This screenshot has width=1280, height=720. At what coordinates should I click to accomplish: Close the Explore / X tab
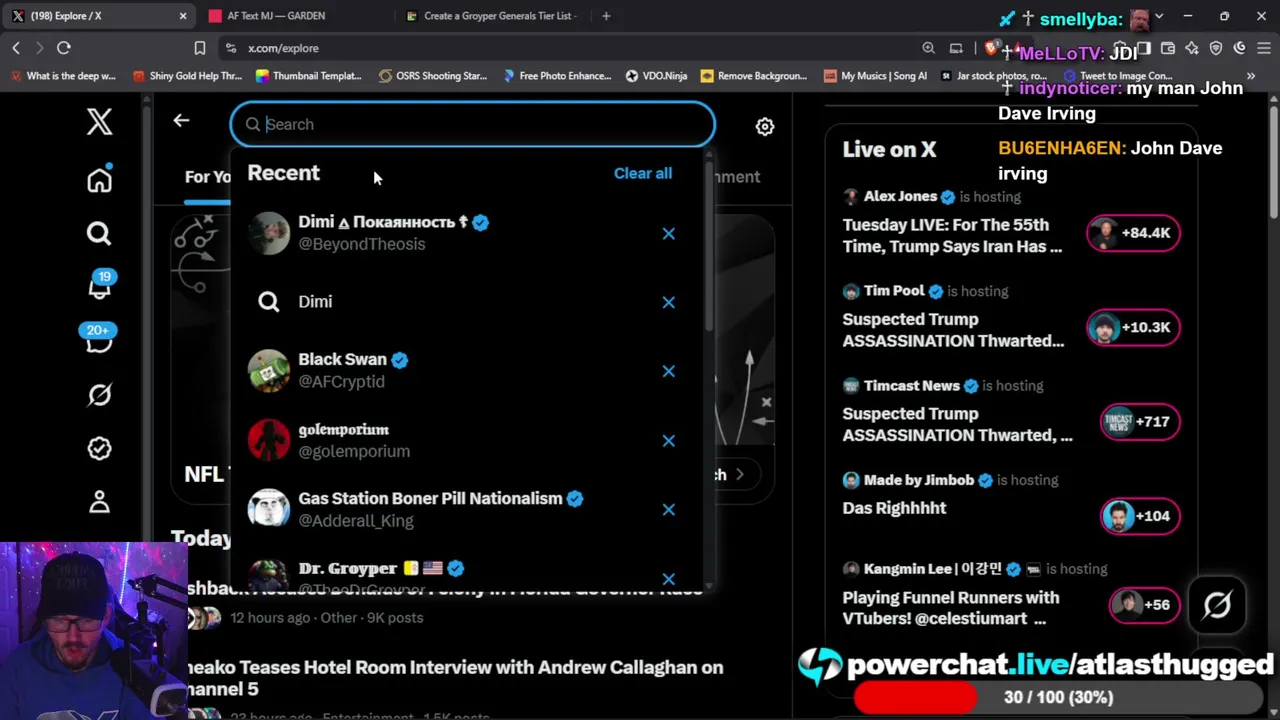pos(183,16)
